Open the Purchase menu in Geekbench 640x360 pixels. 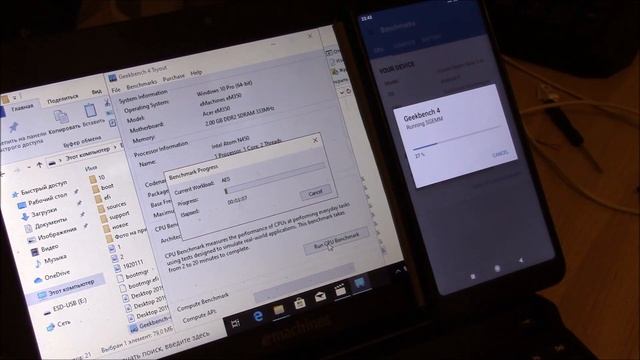point(173,77)
